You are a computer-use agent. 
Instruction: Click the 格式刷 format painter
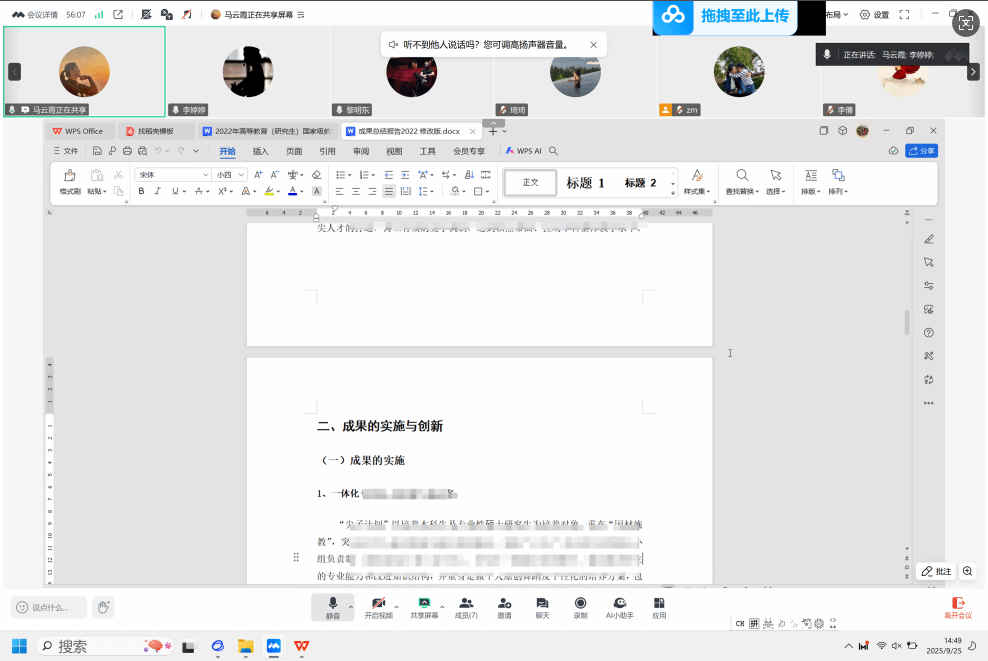pyautogui.click(x=70, y=181)
